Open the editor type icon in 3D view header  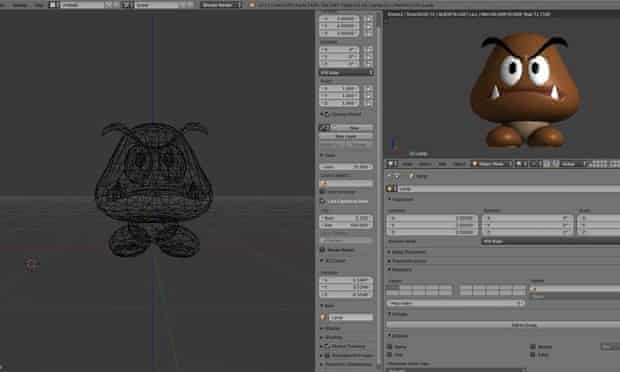(392, 164)
